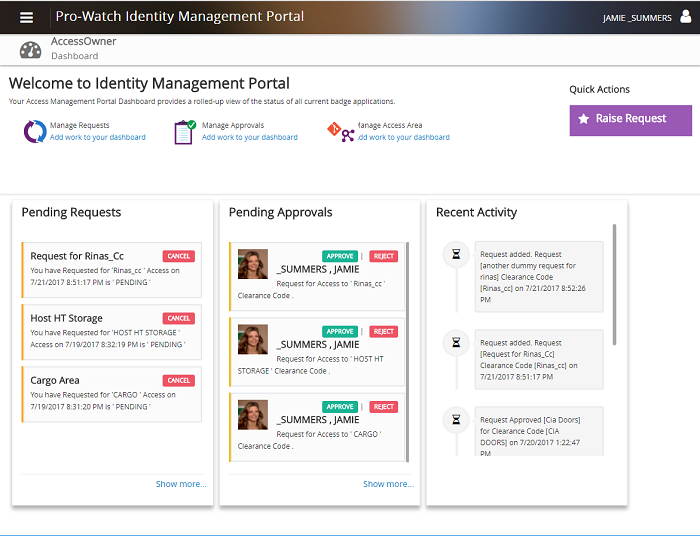Click the AccessOwner title text
The width and height of the screenshot is (700, 536).
[x=83, y=42]
